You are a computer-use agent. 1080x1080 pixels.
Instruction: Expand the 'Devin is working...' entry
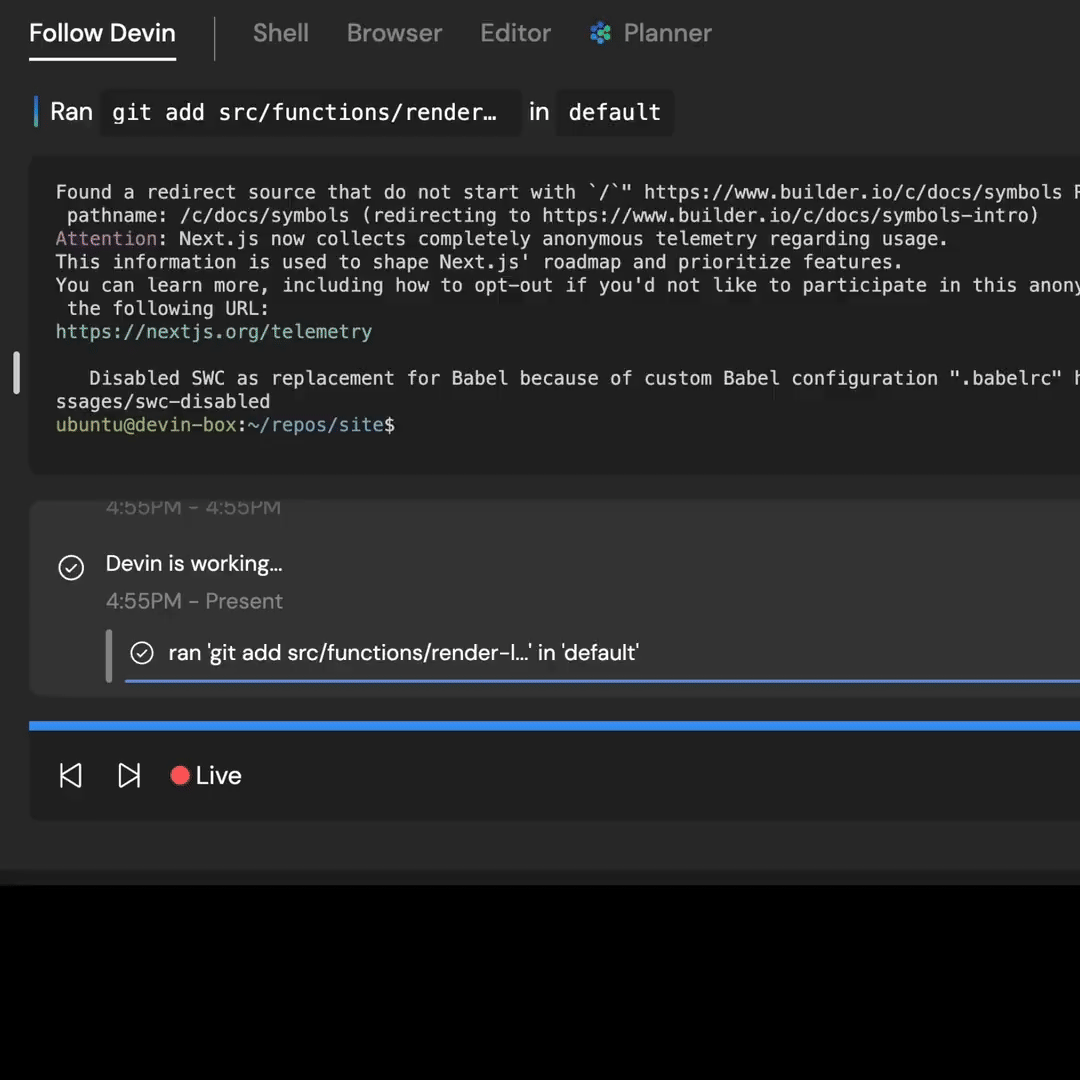[x=194, y=564]
